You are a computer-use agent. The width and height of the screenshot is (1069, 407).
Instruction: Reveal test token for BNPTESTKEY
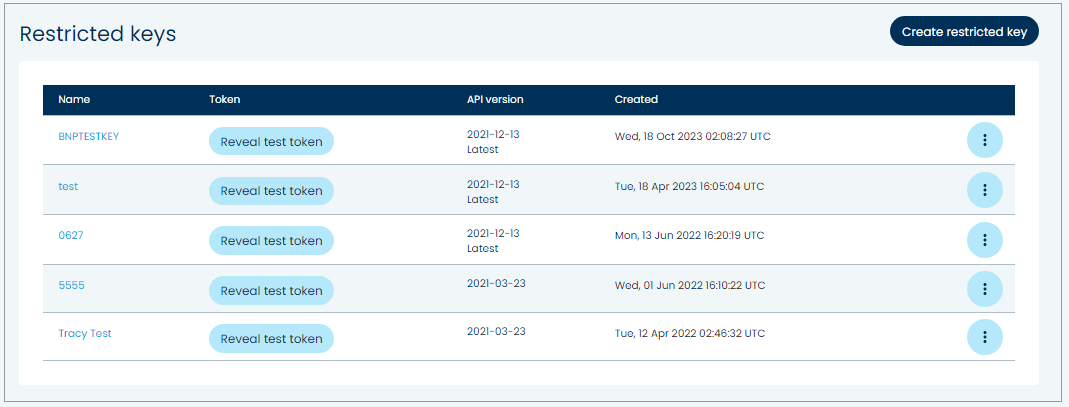click(x=271, y=142)
